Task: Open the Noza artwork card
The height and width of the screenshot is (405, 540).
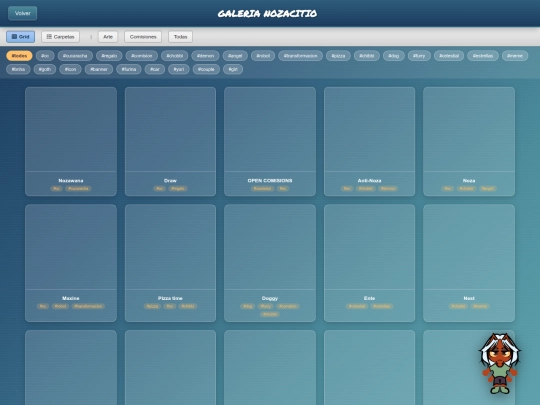Action: tap(469, 141)
